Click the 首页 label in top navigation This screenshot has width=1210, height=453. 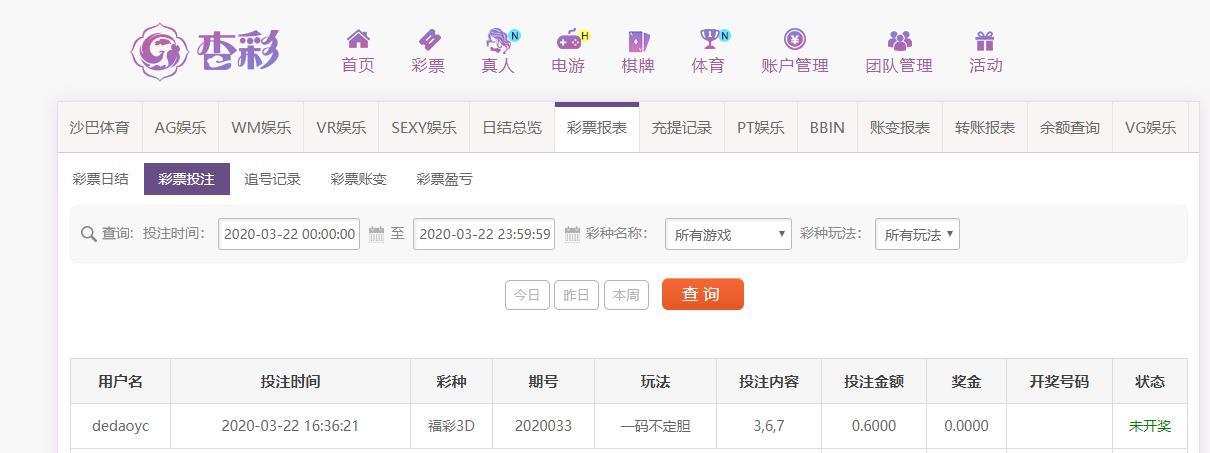click(x=358, y=65)
